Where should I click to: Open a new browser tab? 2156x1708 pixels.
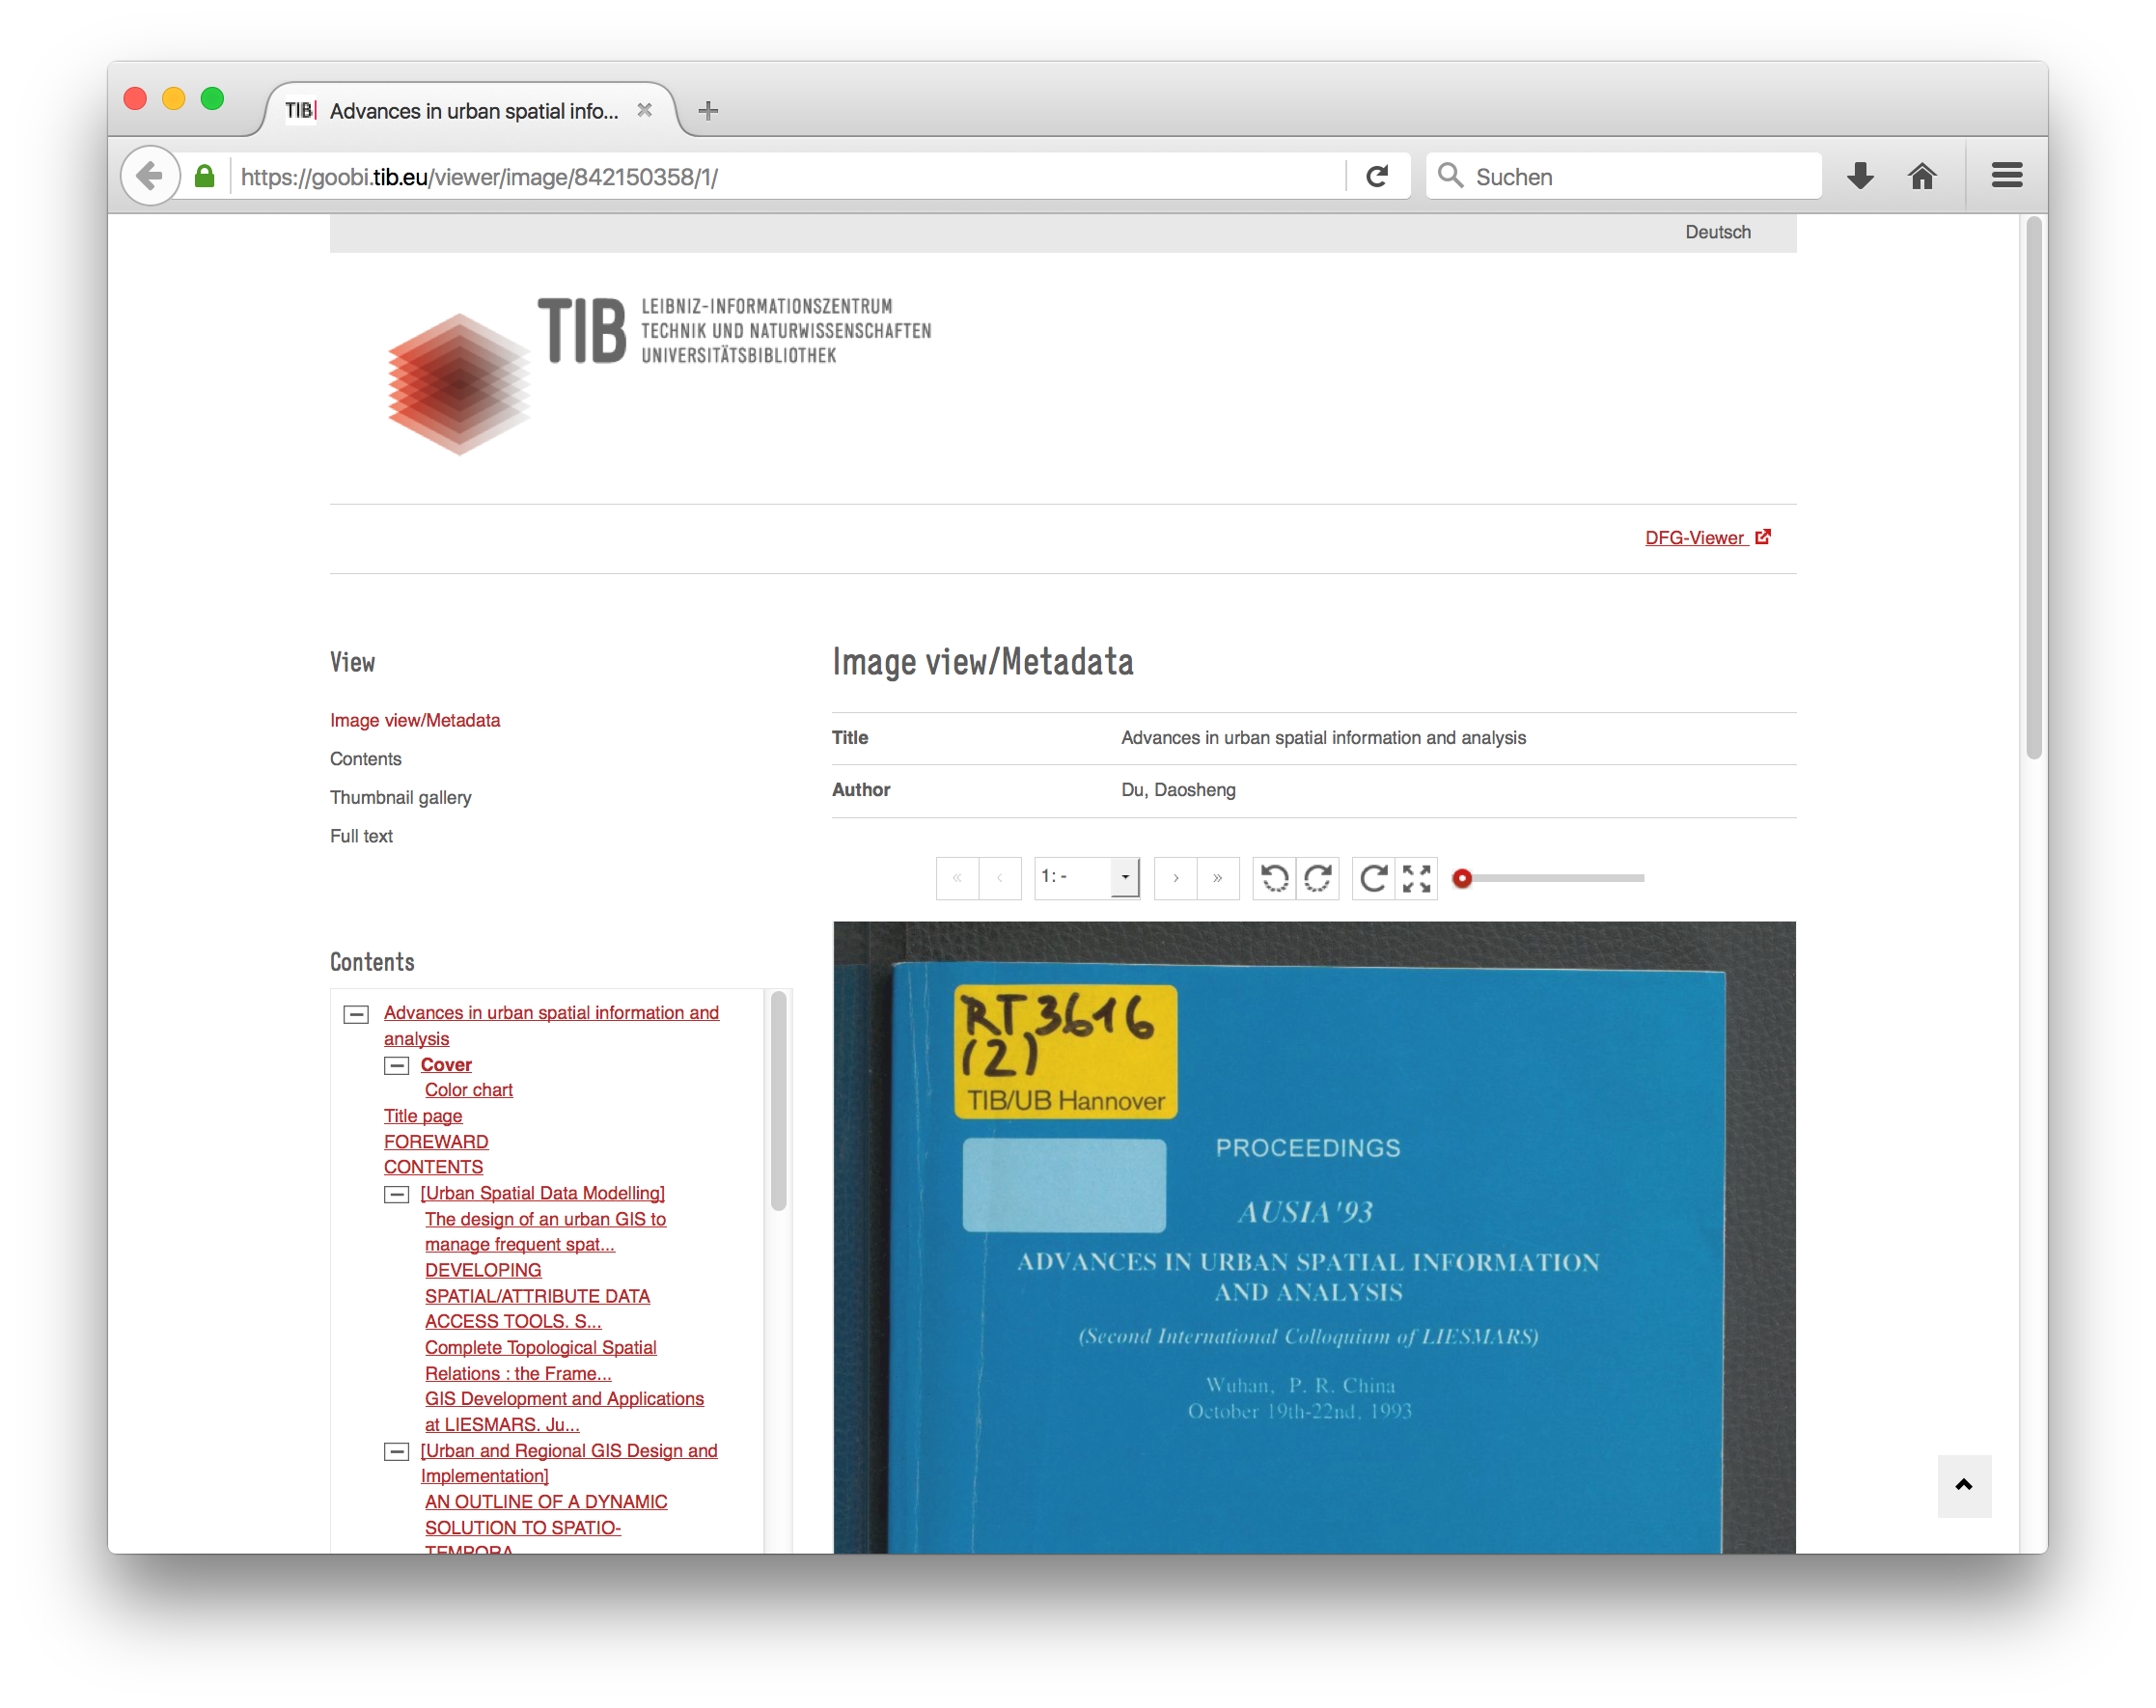pyautogui.click(x=708, y=111)
